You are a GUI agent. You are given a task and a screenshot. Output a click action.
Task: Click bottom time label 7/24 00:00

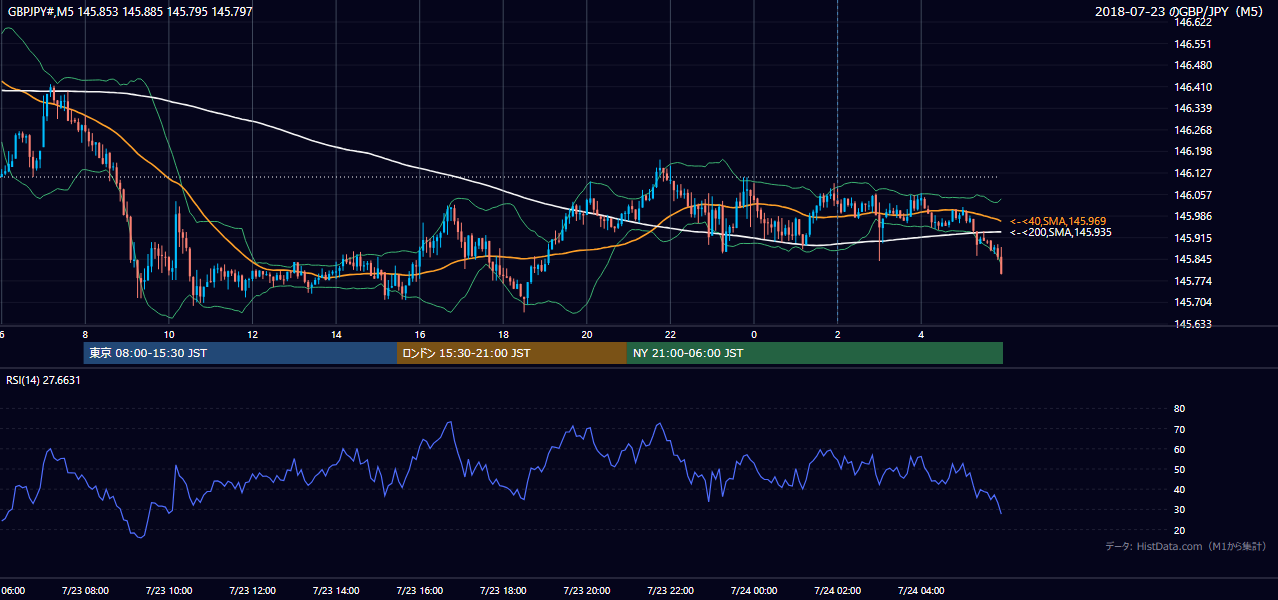[x=753, y=591]
